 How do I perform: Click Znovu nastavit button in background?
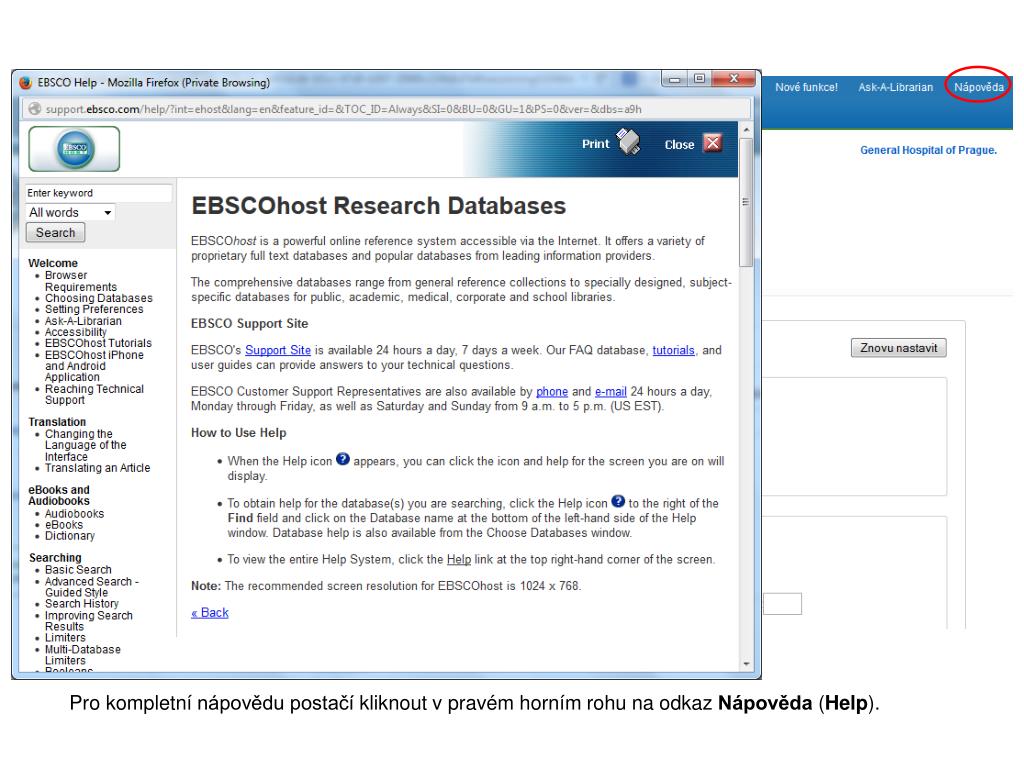(x=899, y=348)
